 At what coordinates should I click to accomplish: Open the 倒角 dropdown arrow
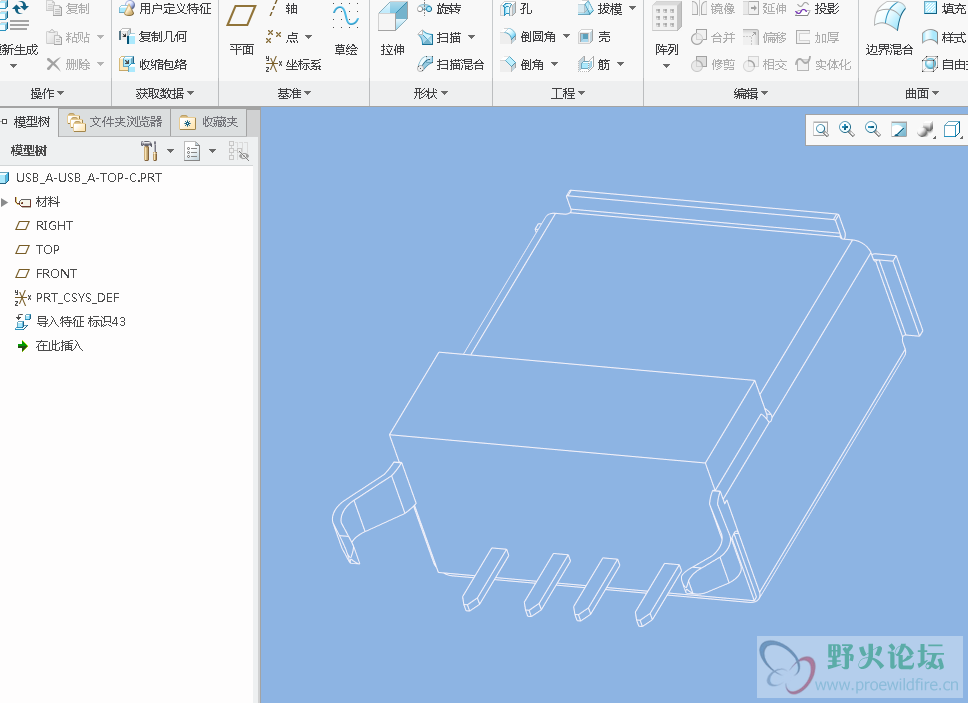coord(554,64)
